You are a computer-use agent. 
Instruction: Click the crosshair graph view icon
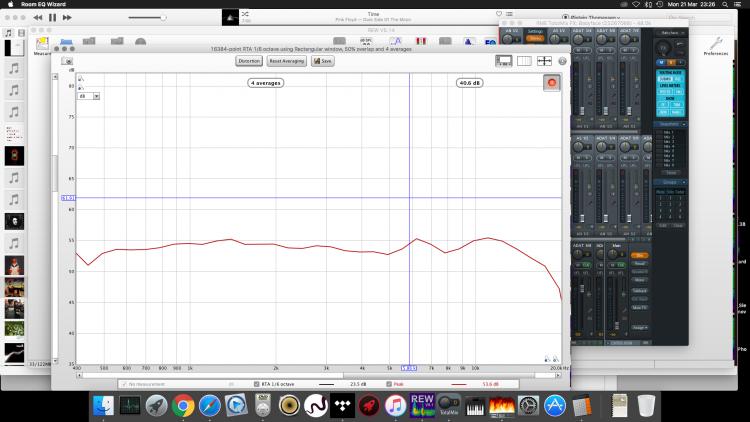pos(544,61)
